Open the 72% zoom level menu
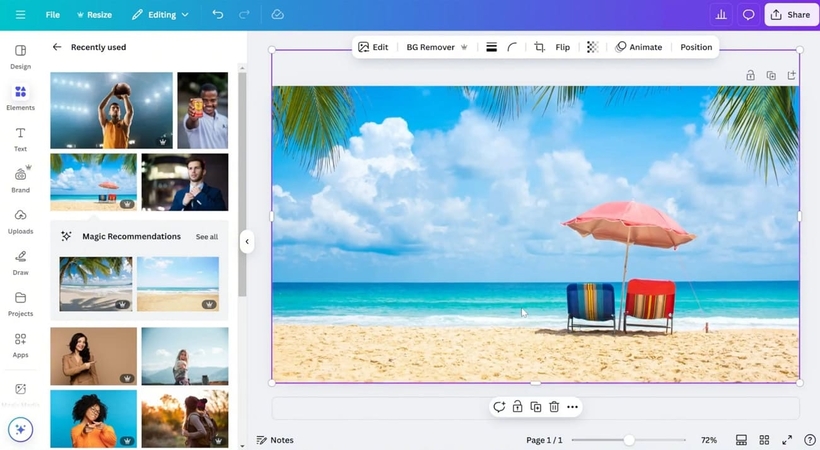The image size is (820, 450). [709, 440]
